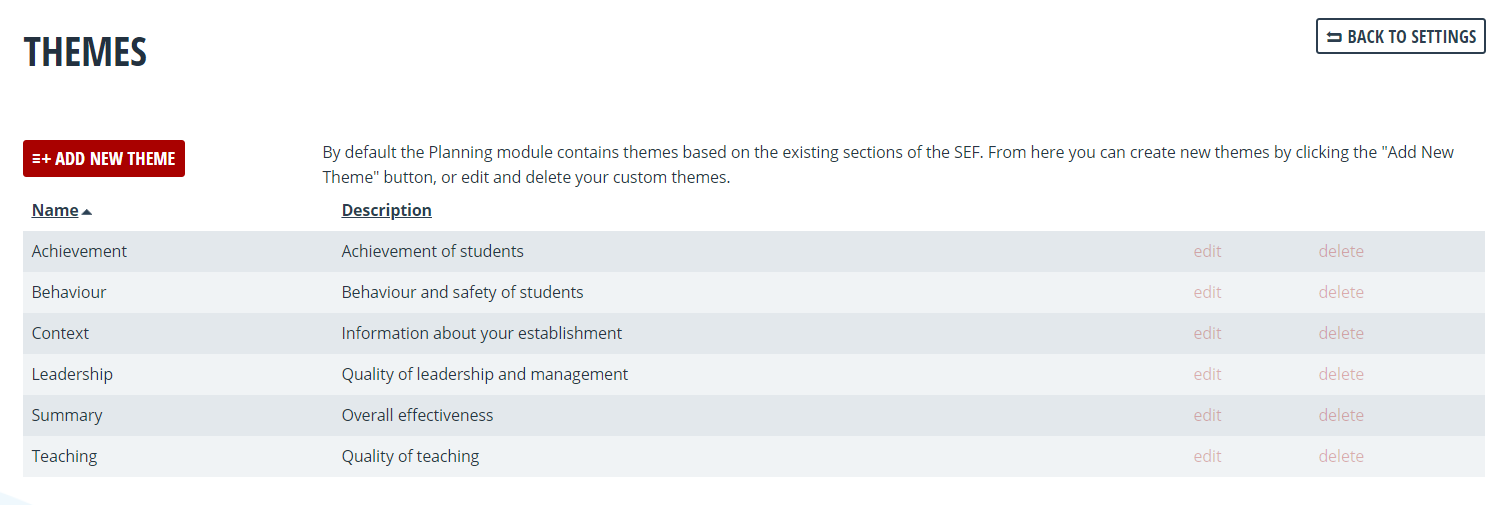
Task: Click the 'Quality of teaching' description
Action: click(x=411, y=456)
